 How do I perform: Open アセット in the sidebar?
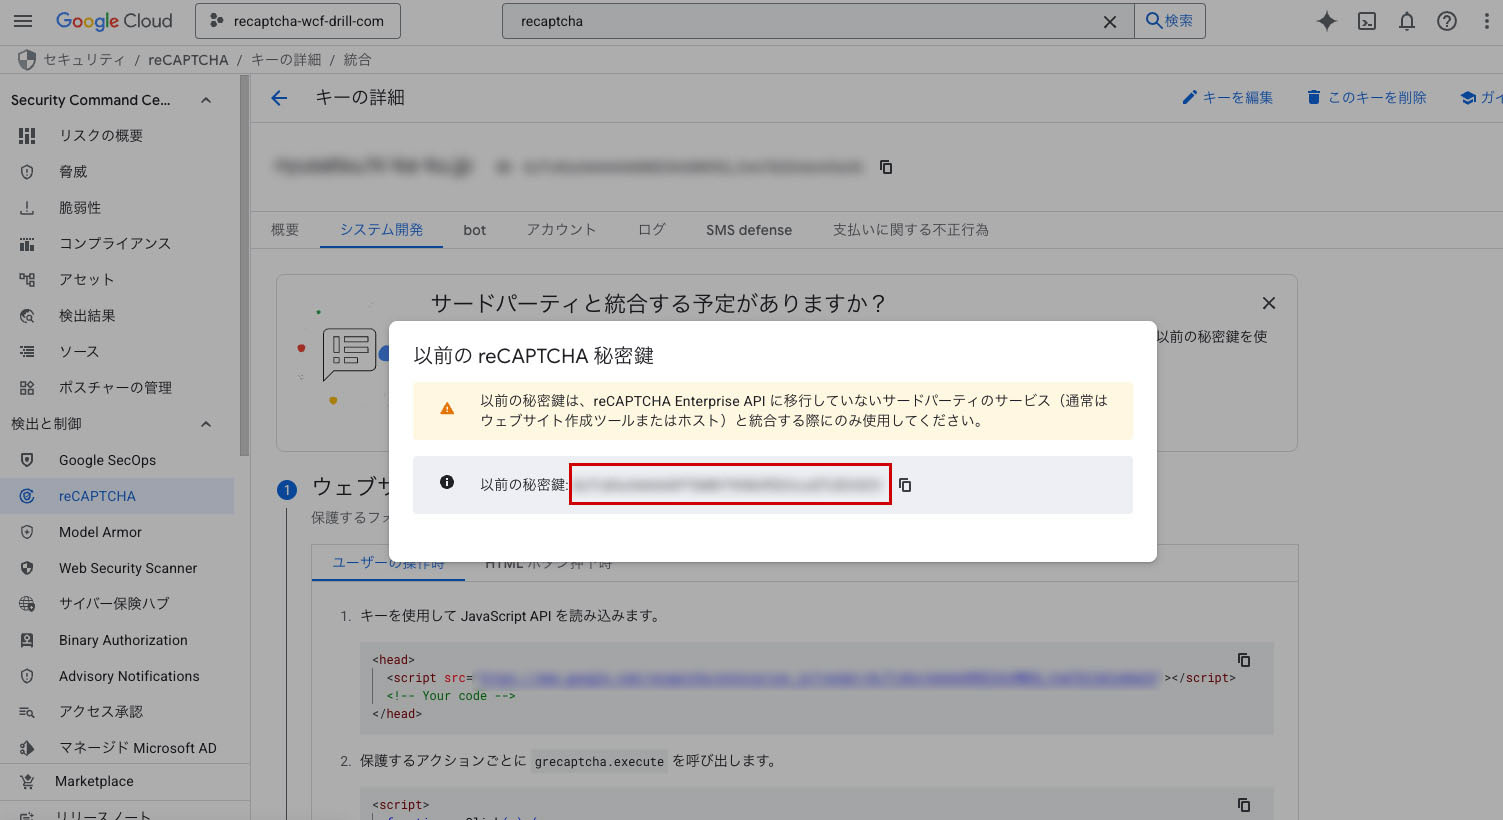tap(117, 280)
